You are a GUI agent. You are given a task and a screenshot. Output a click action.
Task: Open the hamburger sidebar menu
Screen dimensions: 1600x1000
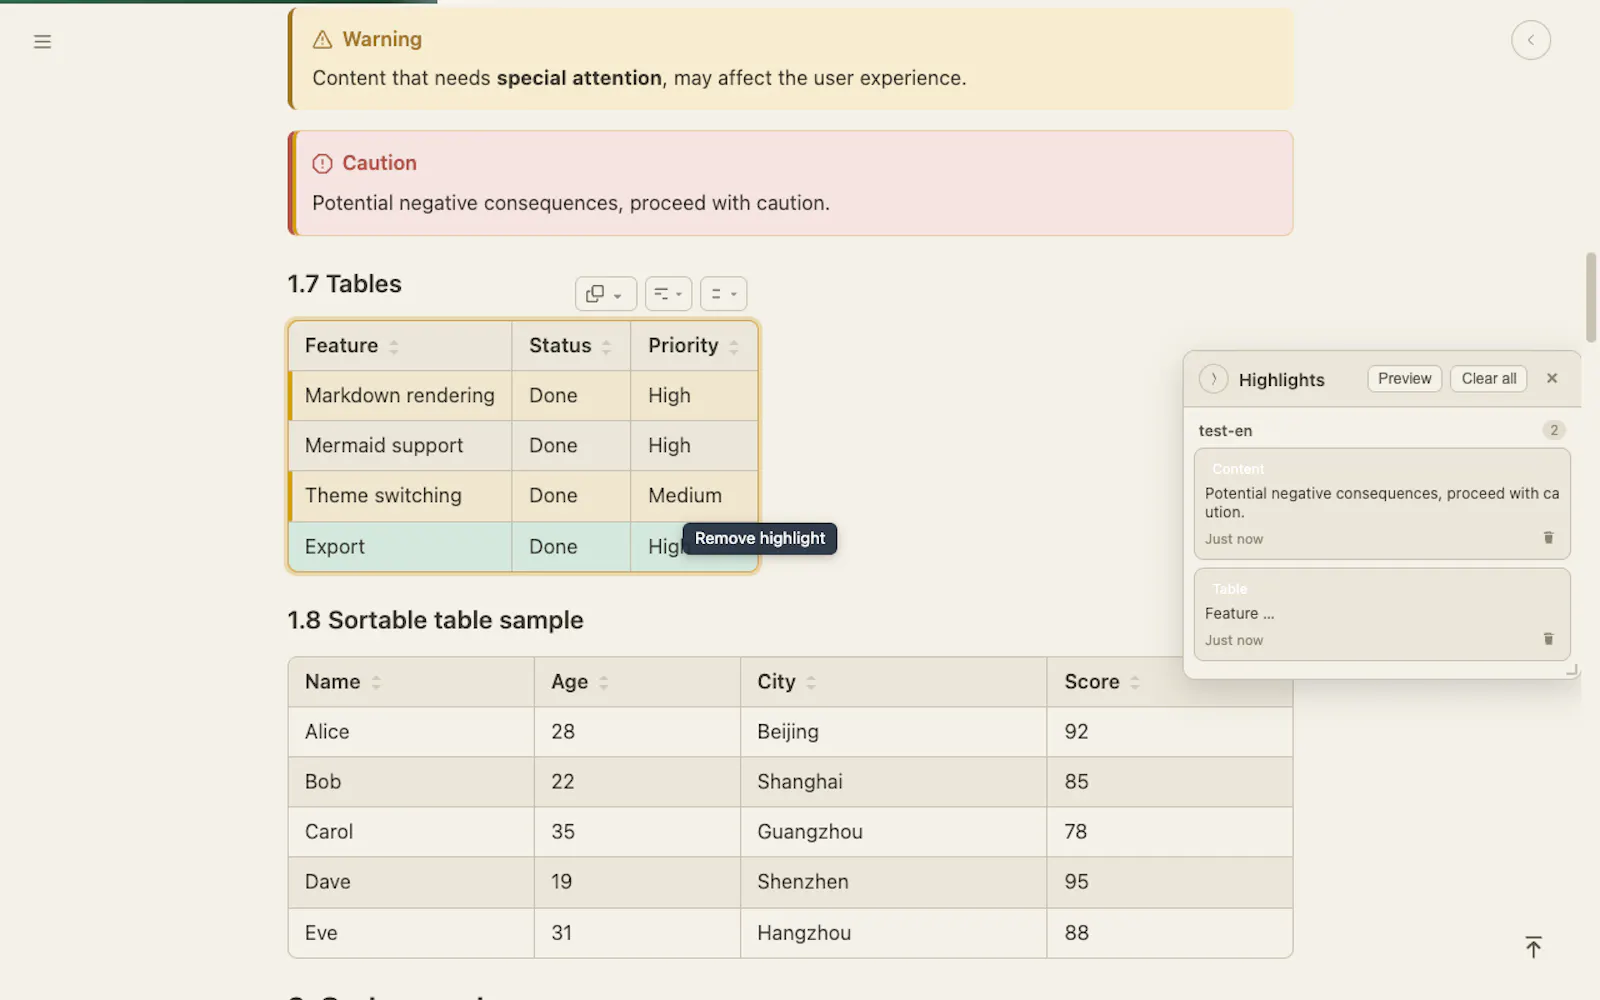point(42,41)
